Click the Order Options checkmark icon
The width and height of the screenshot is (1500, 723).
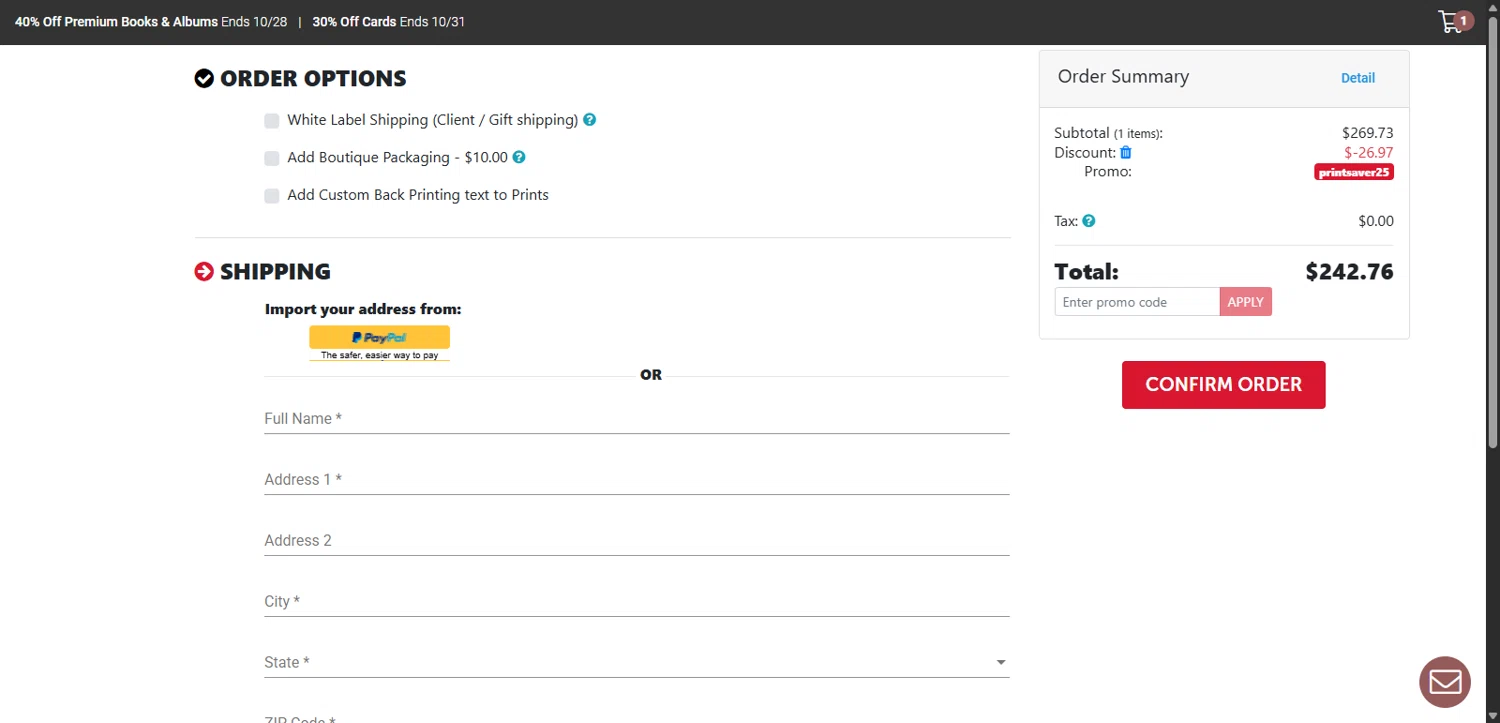tap(204, 79)
